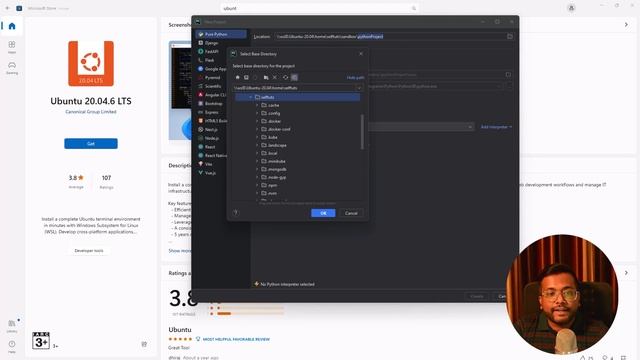Click OK in Select Base Directory dialog
Screen dimensions: 640x360
point(323,213)
